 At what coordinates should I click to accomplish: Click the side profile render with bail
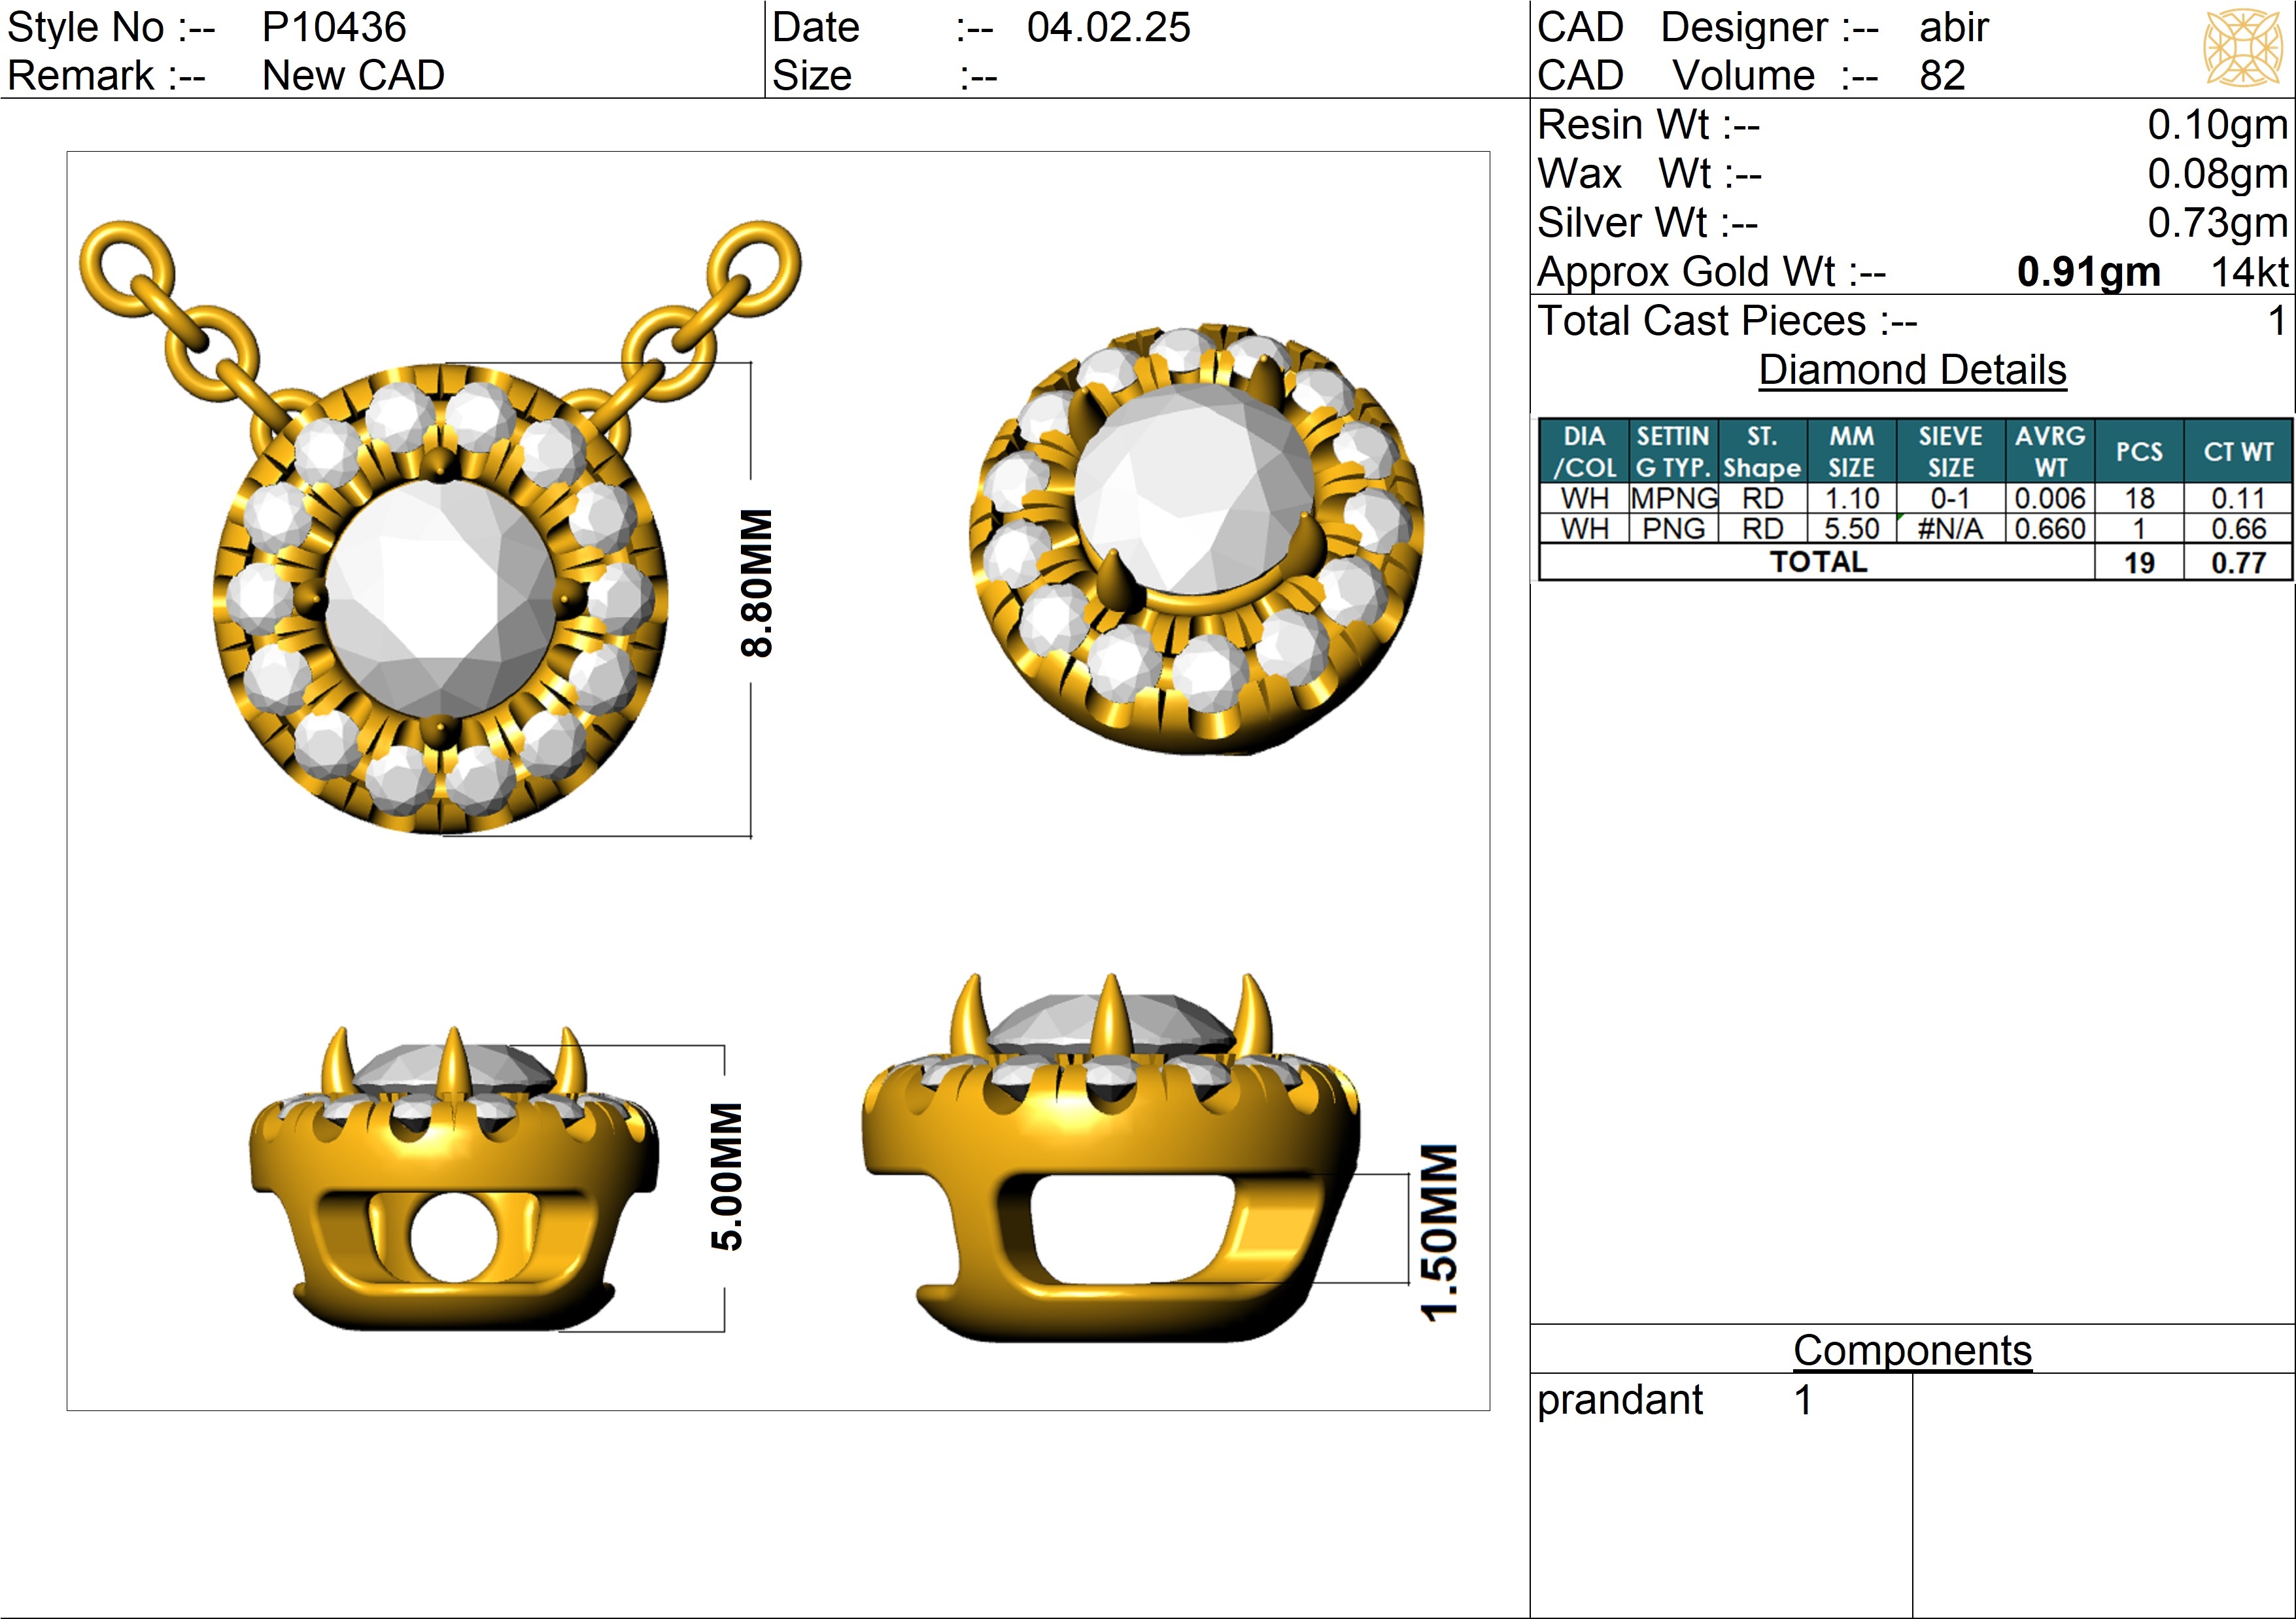(1110, 1165)
